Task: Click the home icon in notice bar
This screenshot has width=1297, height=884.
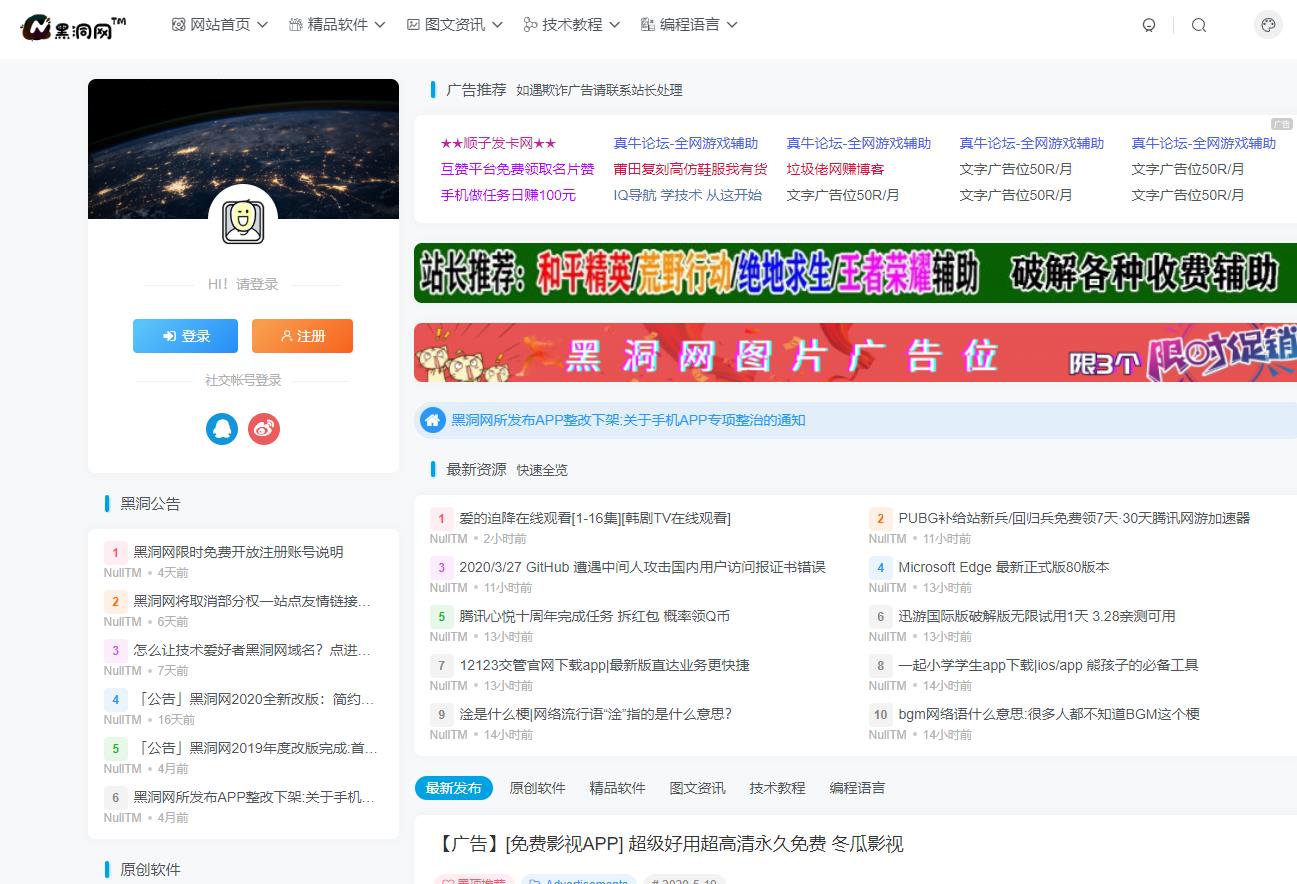Action: point(432,420)
